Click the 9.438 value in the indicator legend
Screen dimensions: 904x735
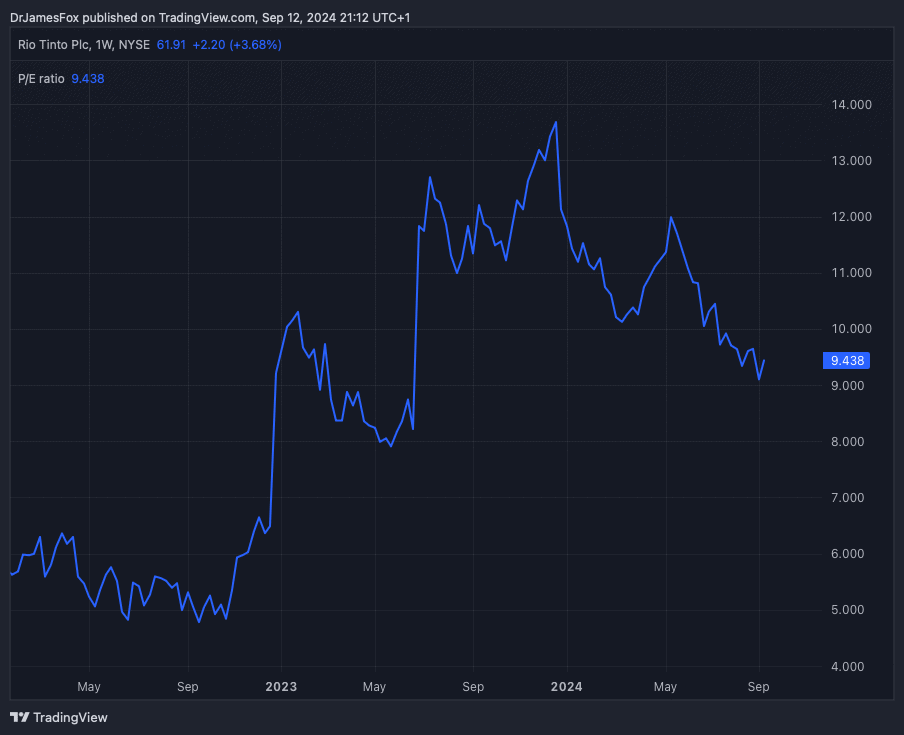click(88, 79)
